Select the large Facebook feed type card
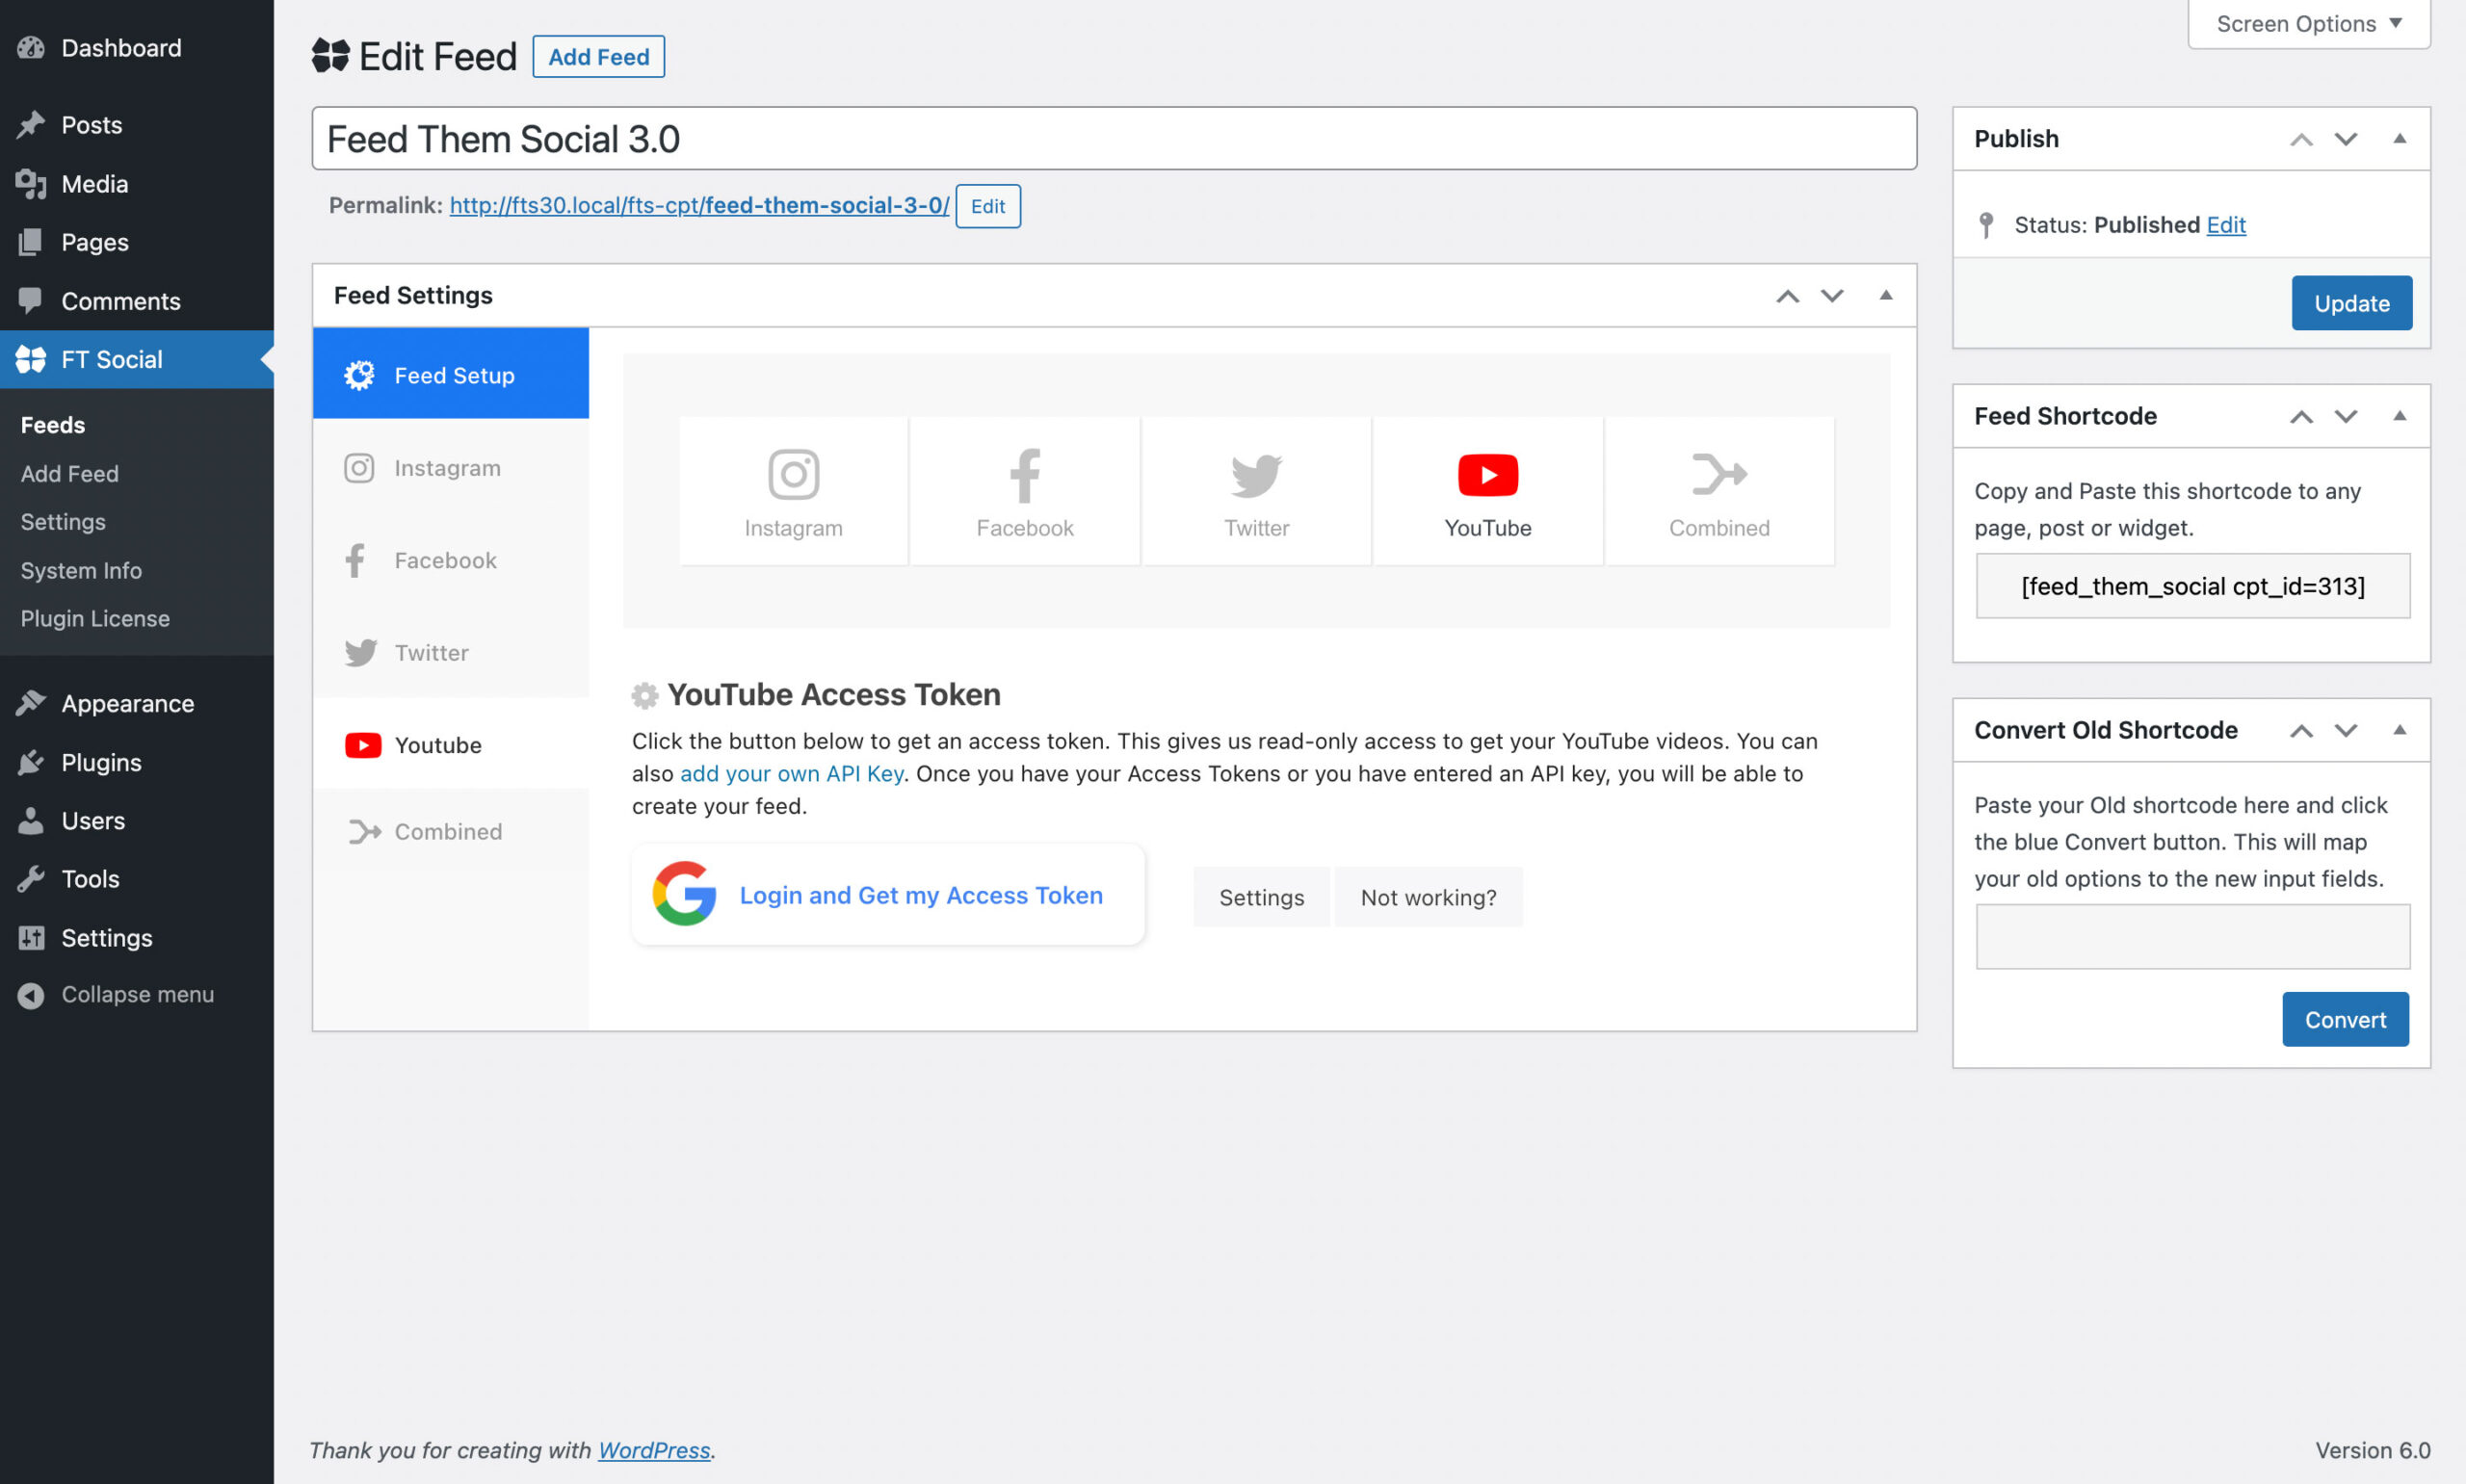Viewport: 2466px width, 1484px height. (x=1024, y=491)
